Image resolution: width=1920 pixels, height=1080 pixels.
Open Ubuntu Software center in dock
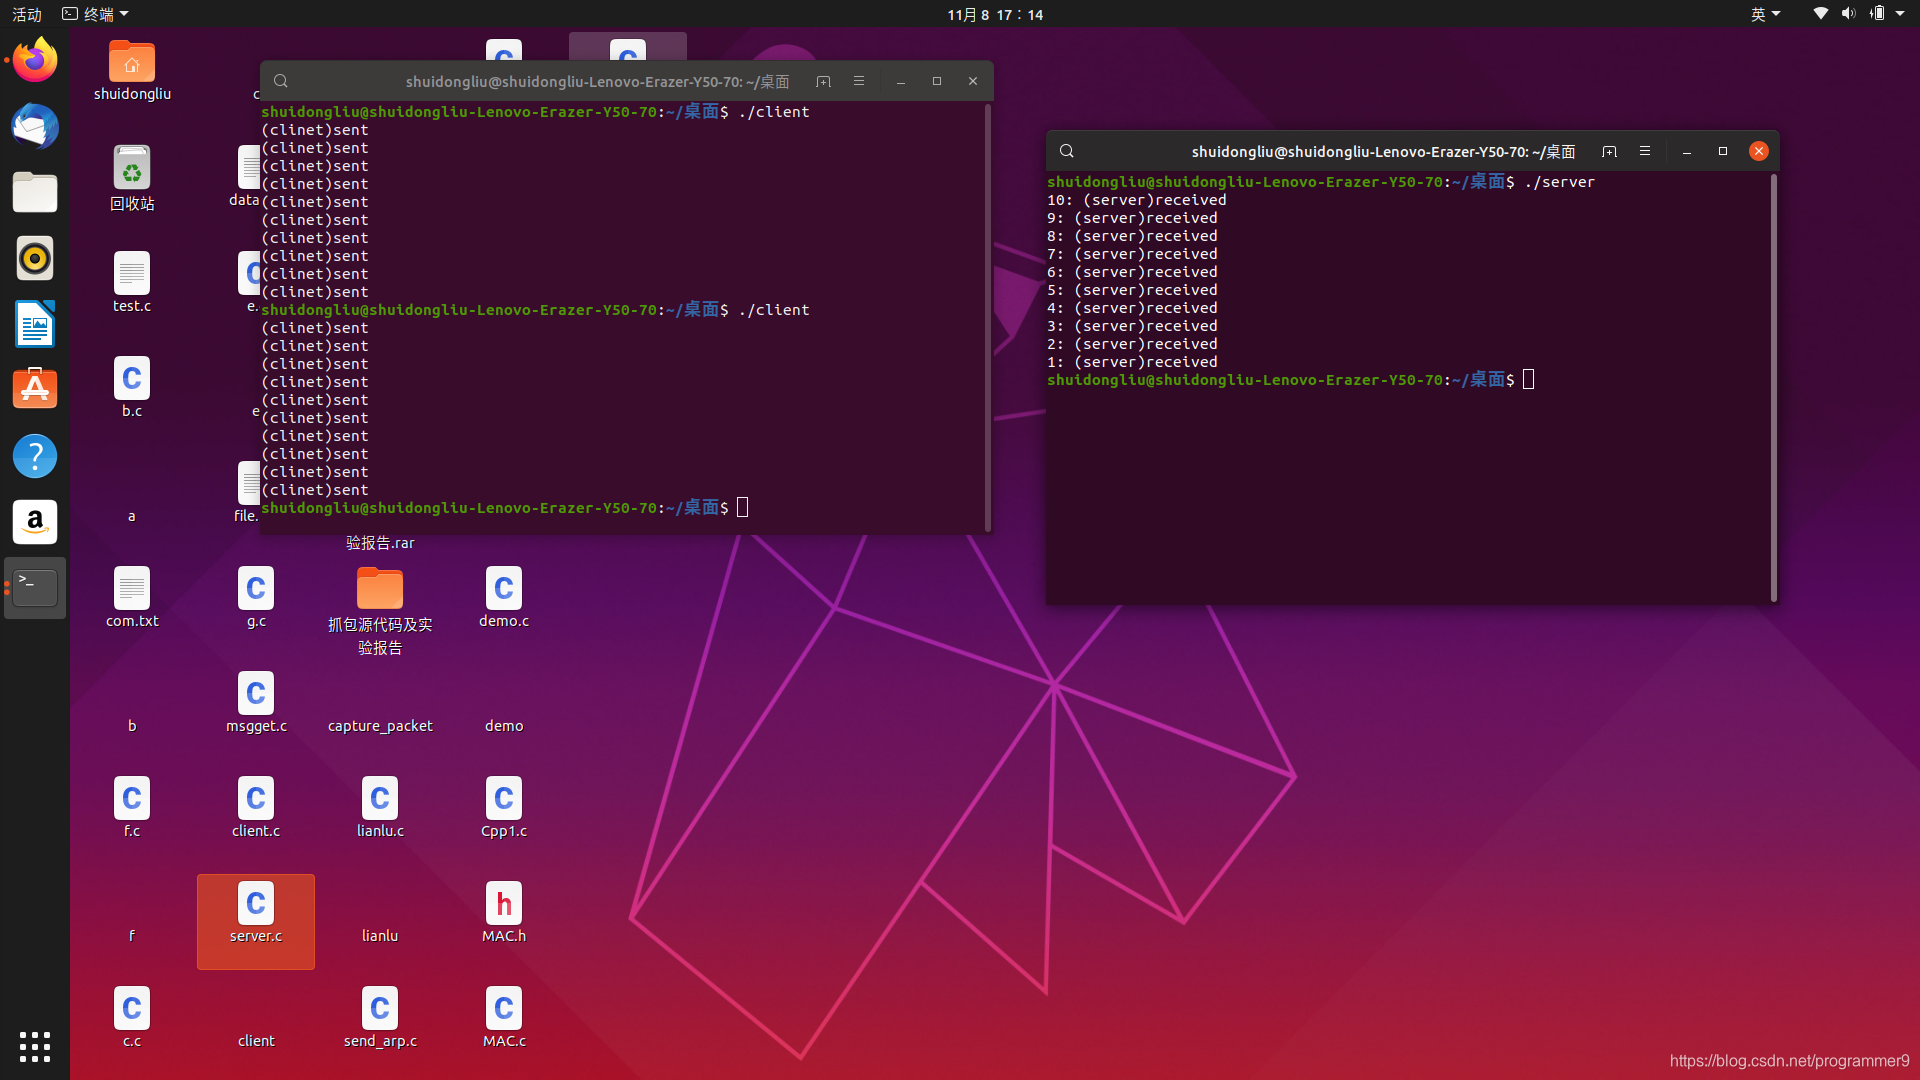click(x=35, y=389)
